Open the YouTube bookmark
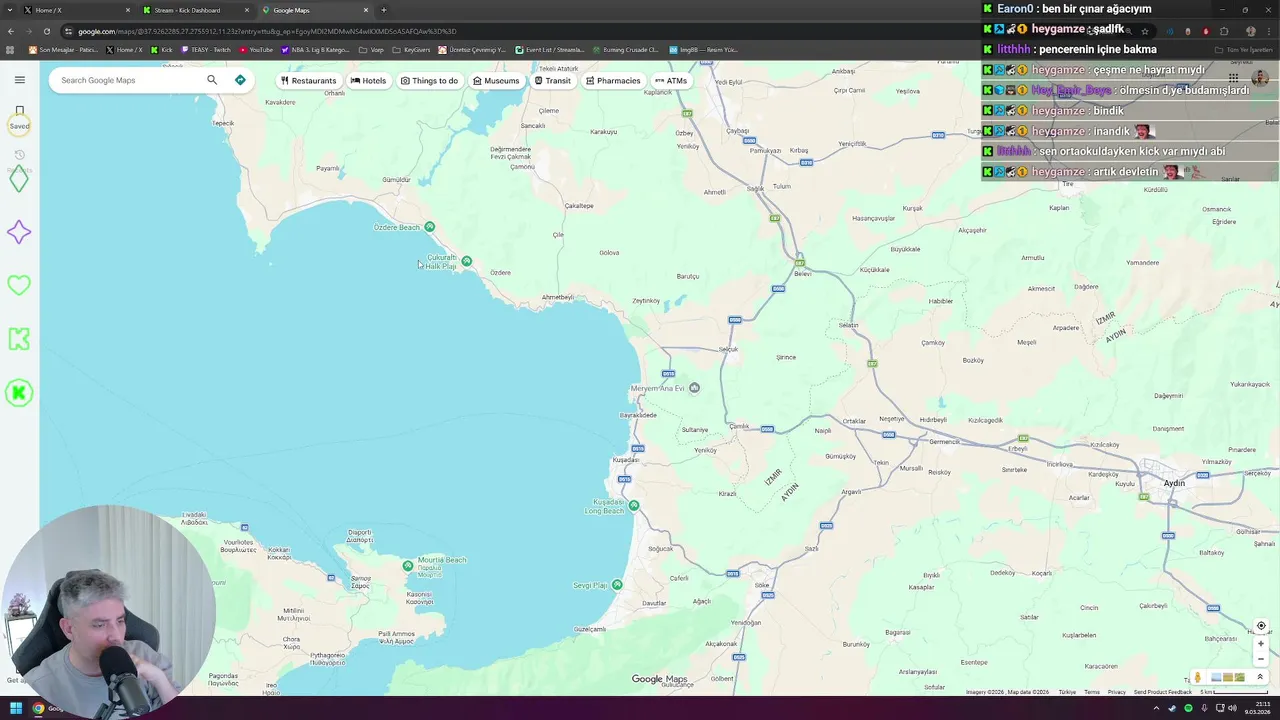Viewport: 1280px width, 720px height. click(x=256, y=49)
